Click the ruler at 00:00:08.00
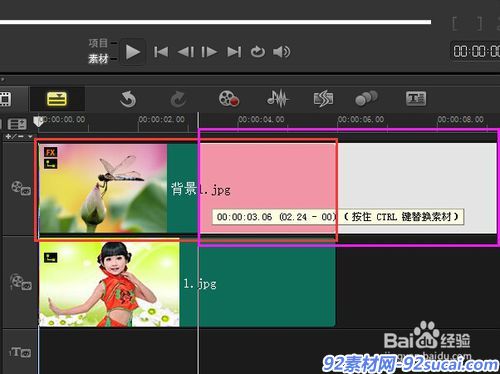Viewport: 500px width, 374px height. tap(460, 119)
